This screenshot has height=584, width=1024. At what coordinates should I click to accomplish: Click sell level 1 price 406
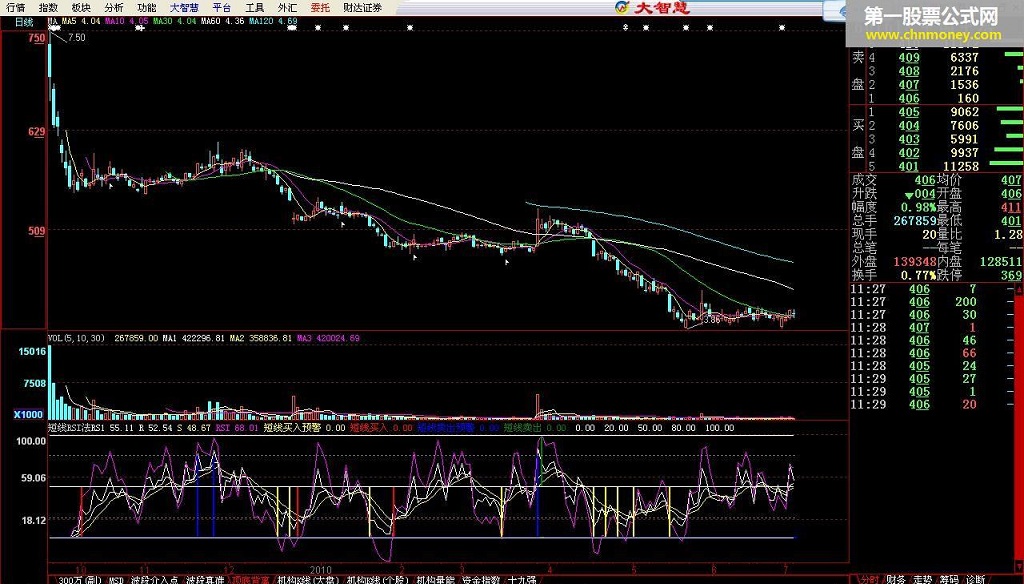pos(908,99)
